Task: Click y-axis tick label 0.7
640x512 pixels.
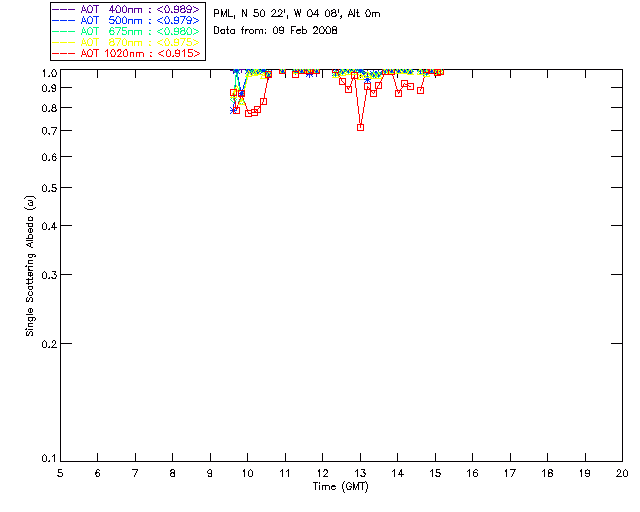Action: [49, 131]
